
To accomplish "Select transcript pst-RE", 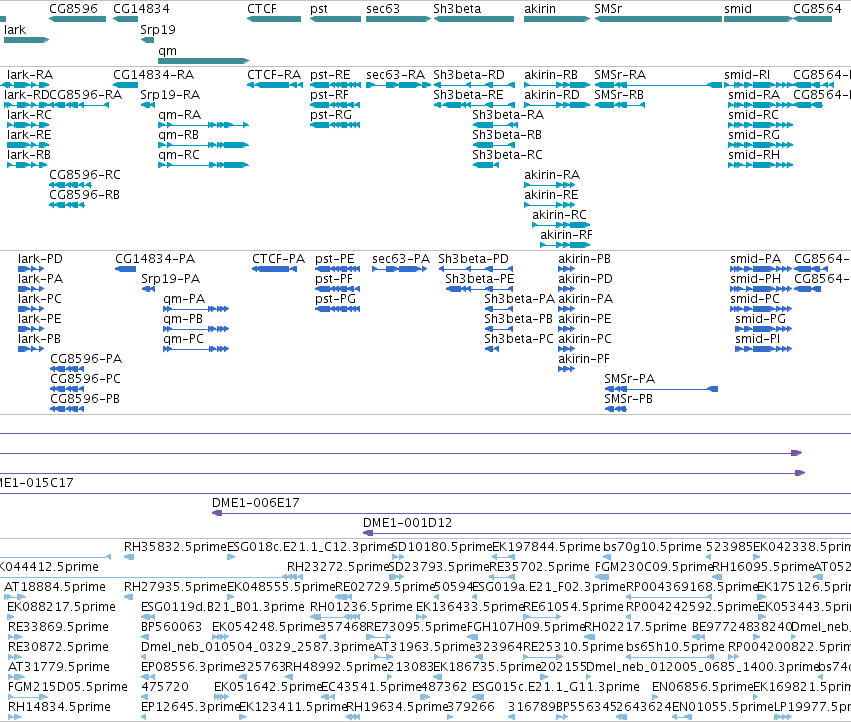I will click(x=330, y=75).
